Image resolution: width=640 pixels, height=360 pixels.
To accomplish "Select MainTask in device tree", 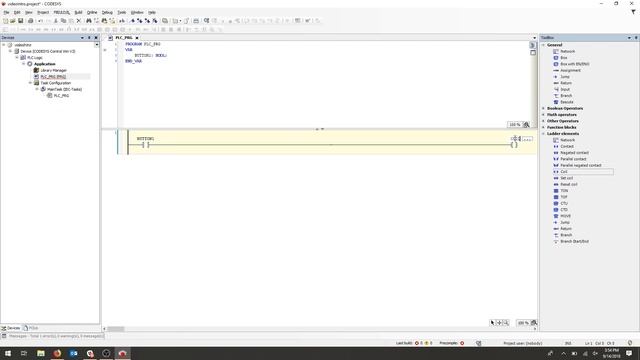I will tap(64, 89).
